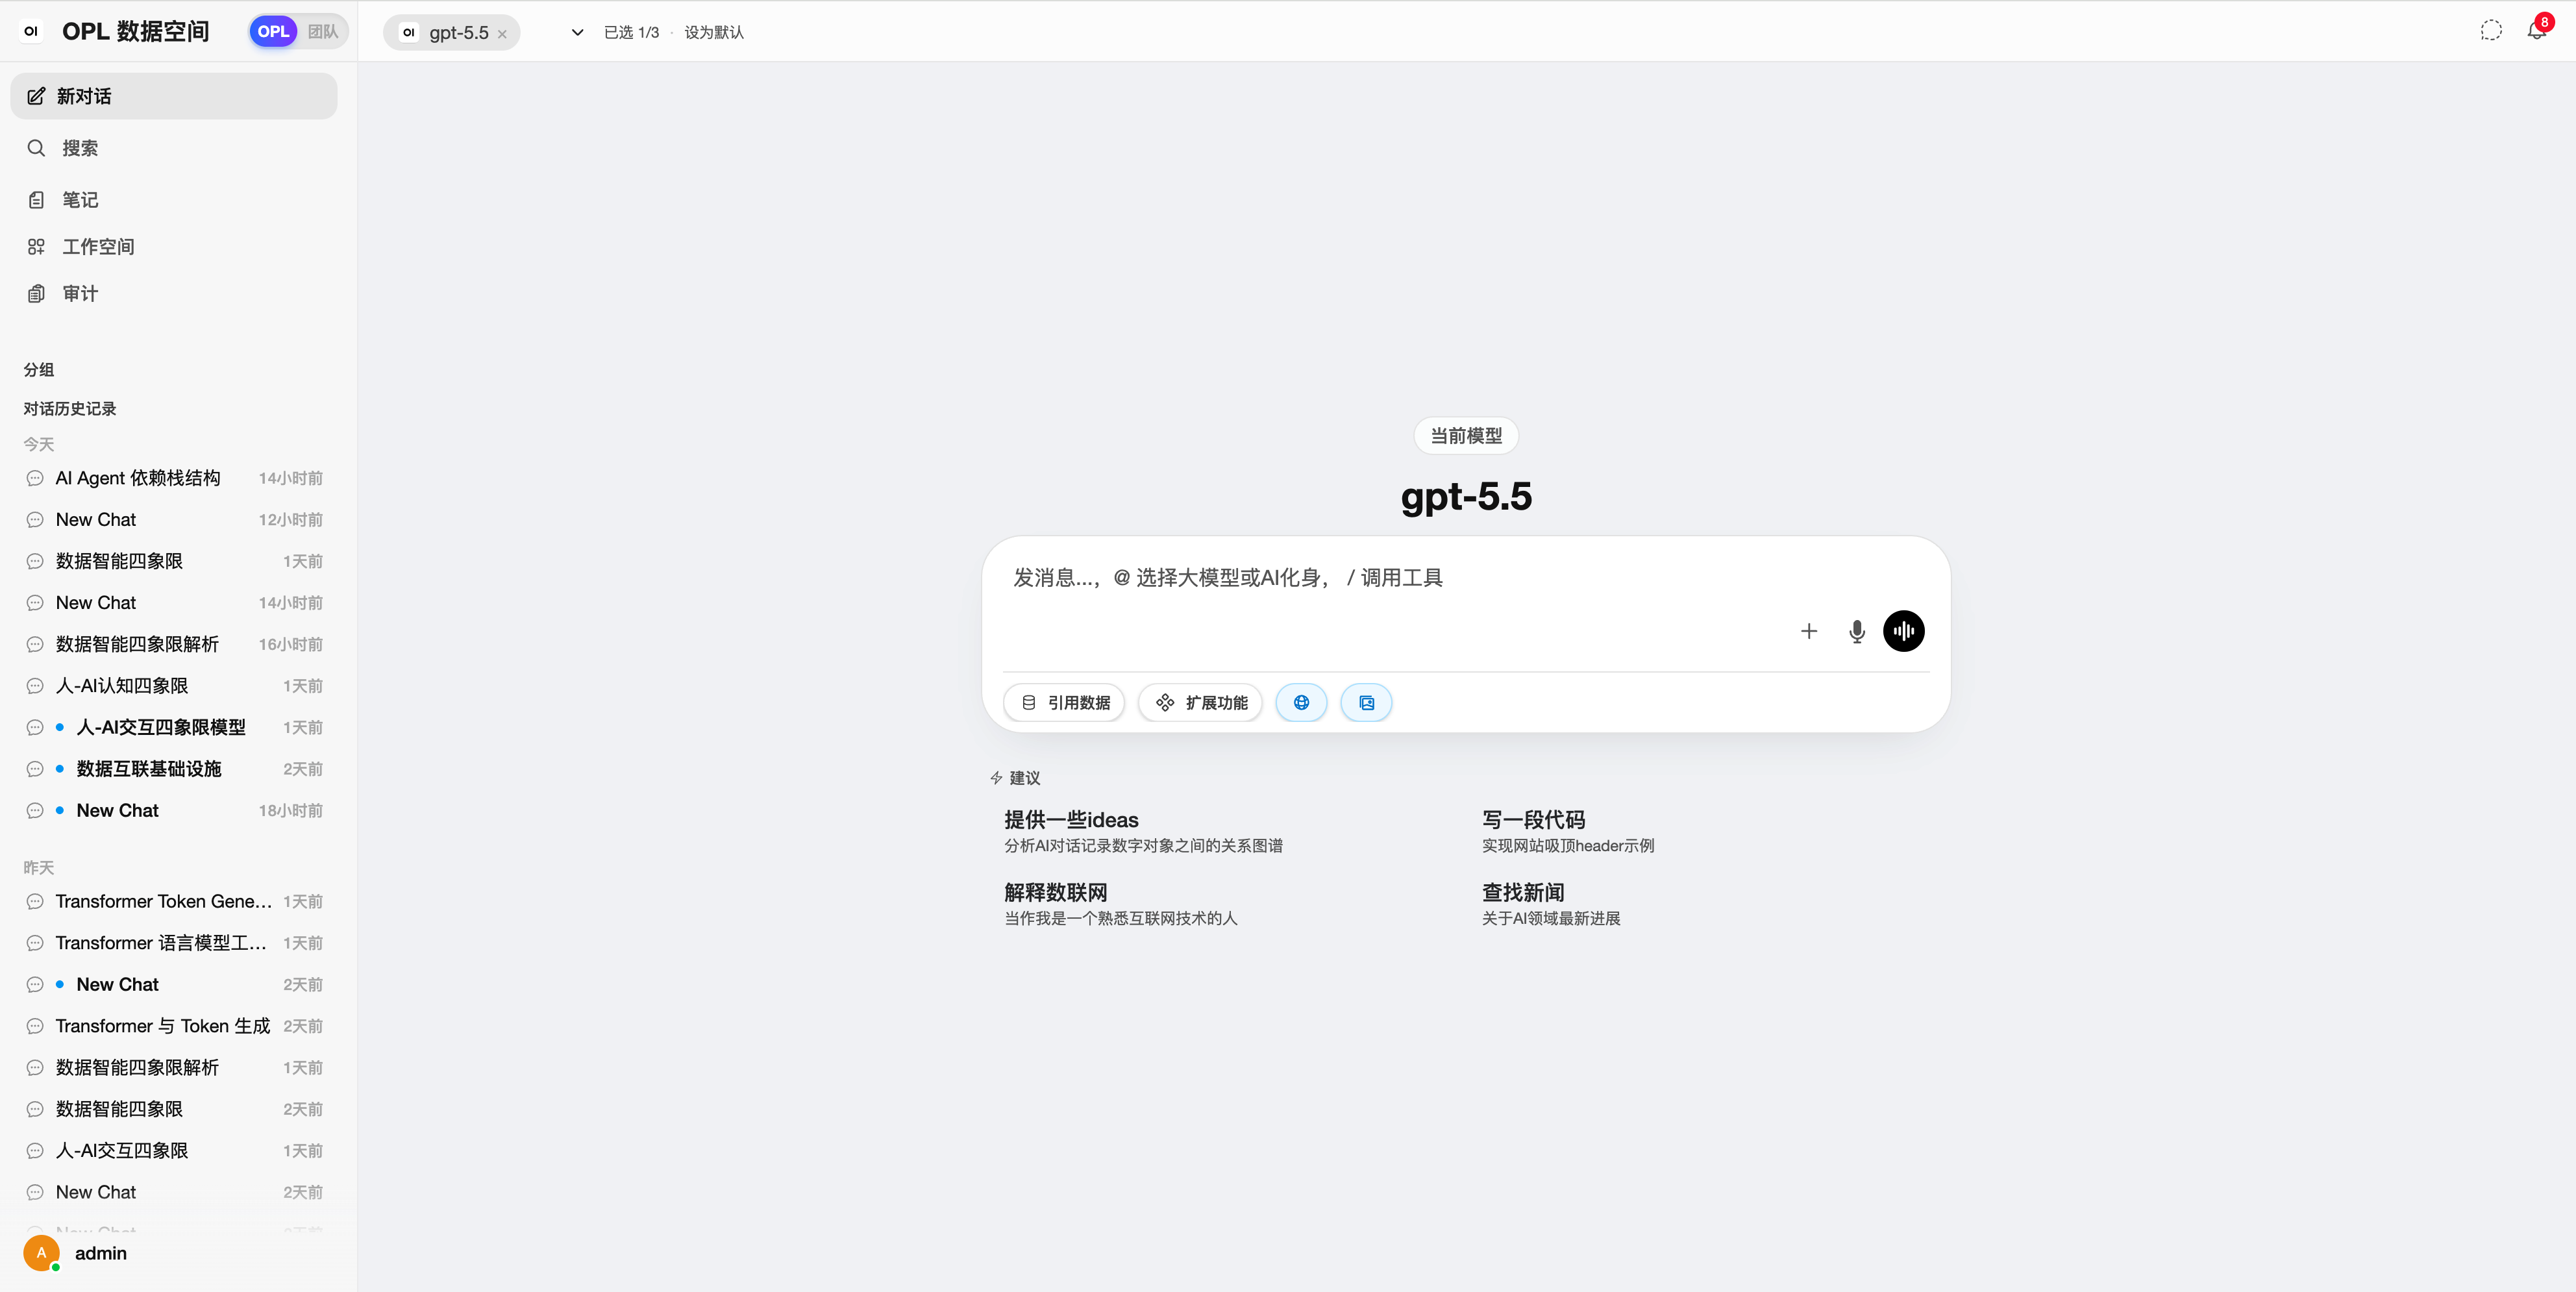Click the dashed circle temporary chat icon

2491,31
